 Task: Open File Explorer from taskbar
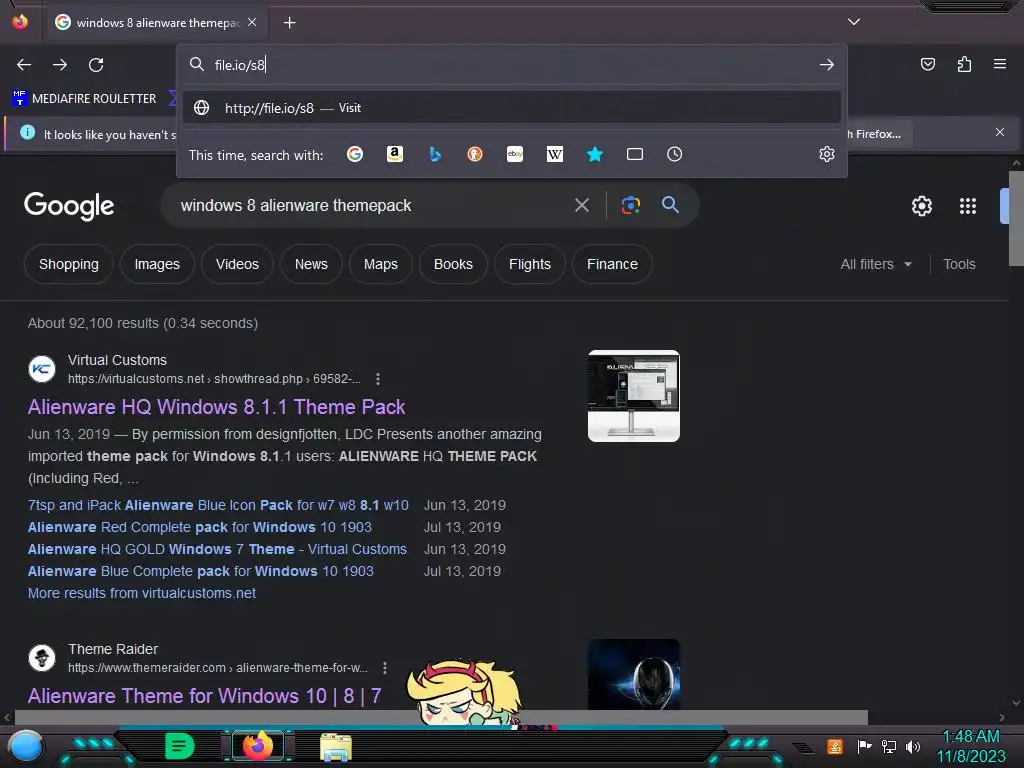coord(336,746)
